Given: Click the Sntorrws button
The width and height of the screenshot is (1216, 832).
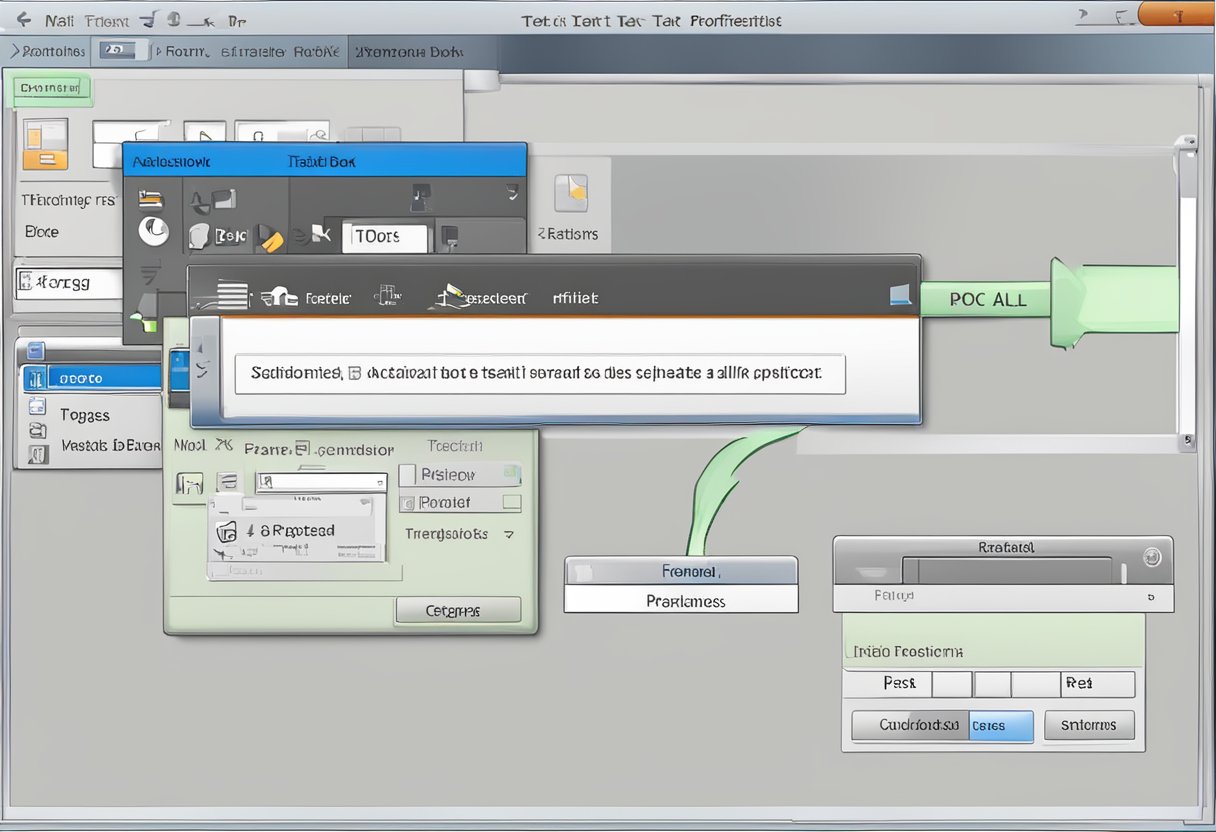Looking at the screenshot, I should [x=1089, y=725].
